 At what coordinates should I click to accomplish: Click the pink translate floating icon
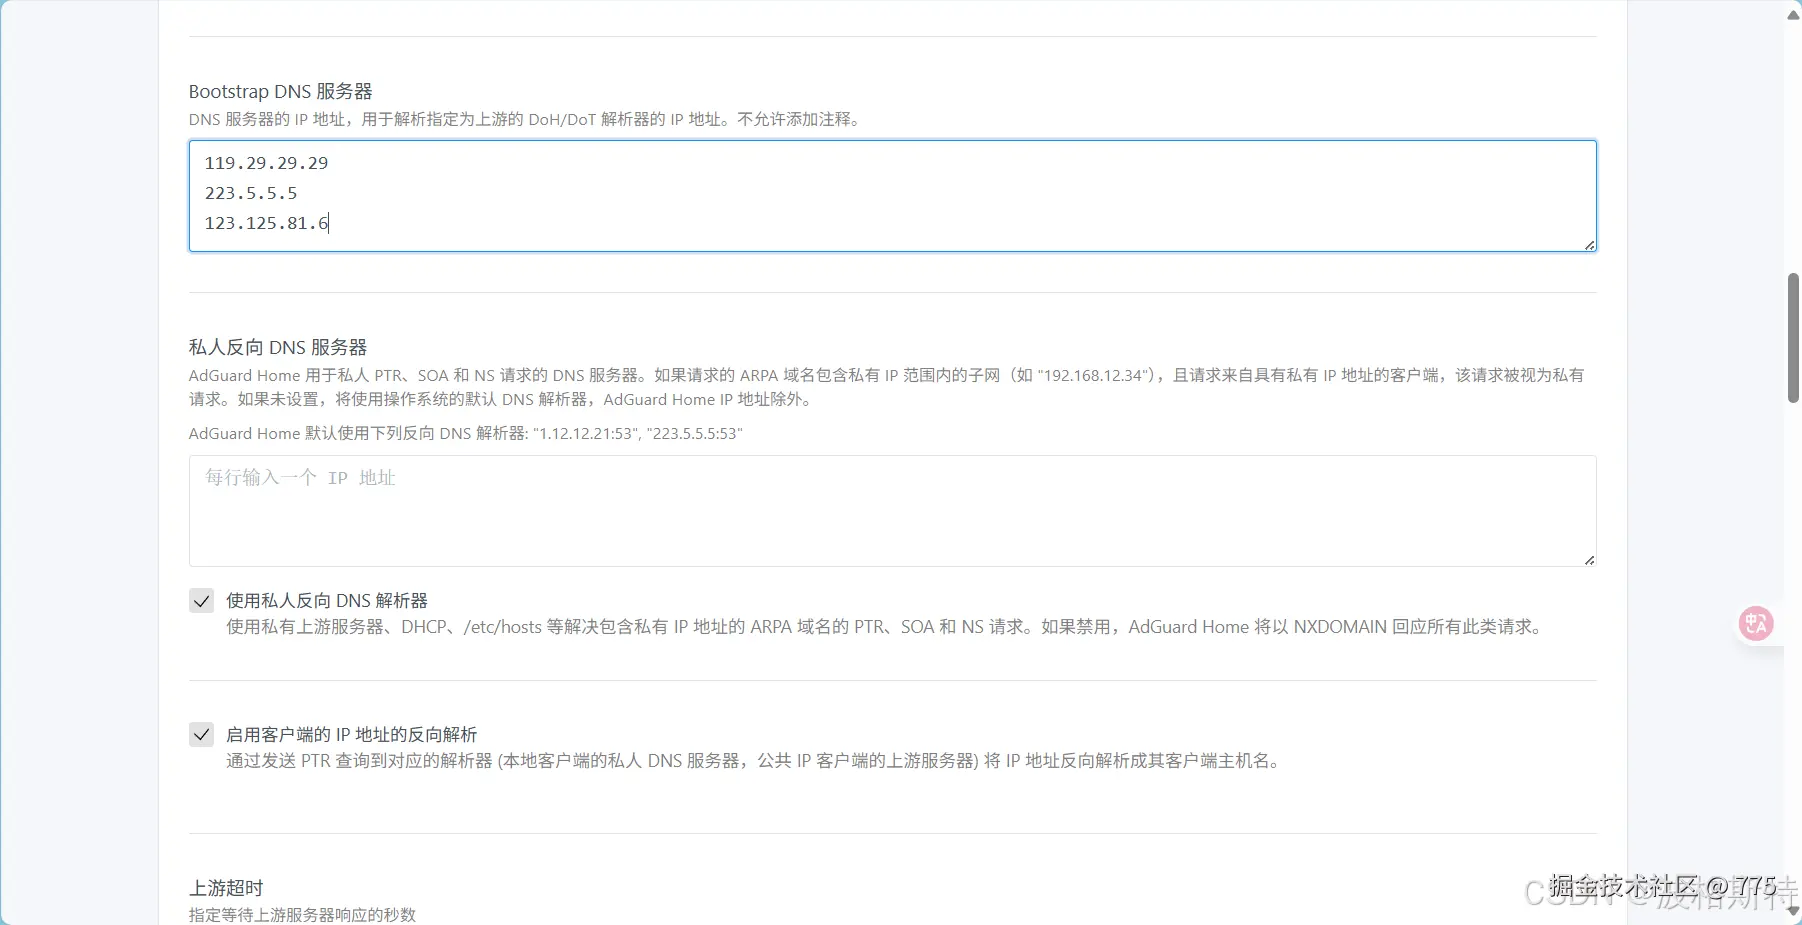[1756, 624]
